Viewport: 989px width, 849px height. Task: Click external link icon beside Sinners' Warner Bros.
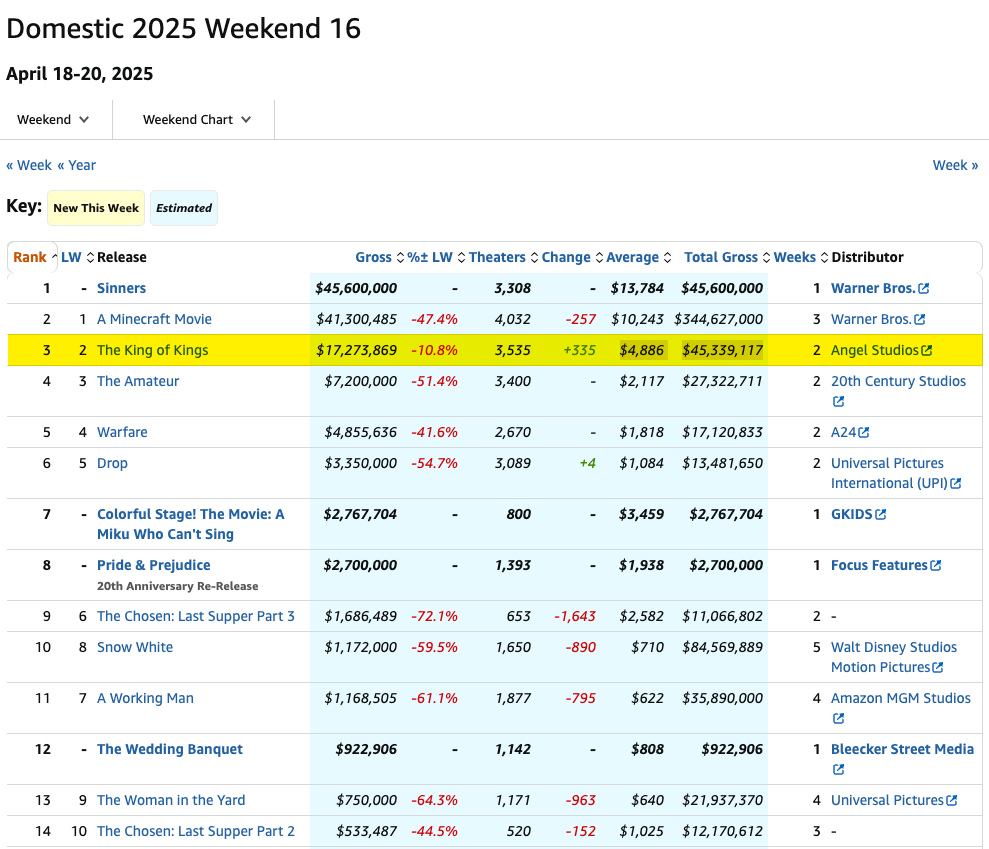(x=923, y=289)
